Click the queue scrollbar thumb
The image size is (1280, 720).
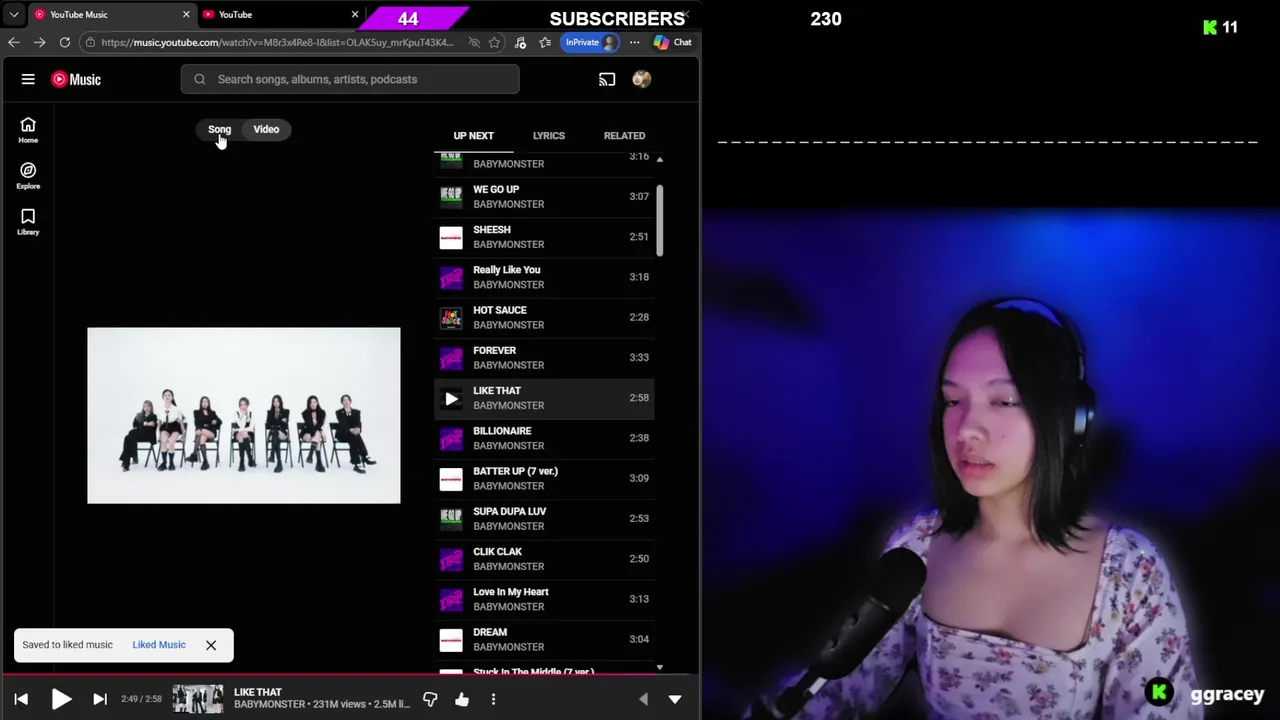660,220
